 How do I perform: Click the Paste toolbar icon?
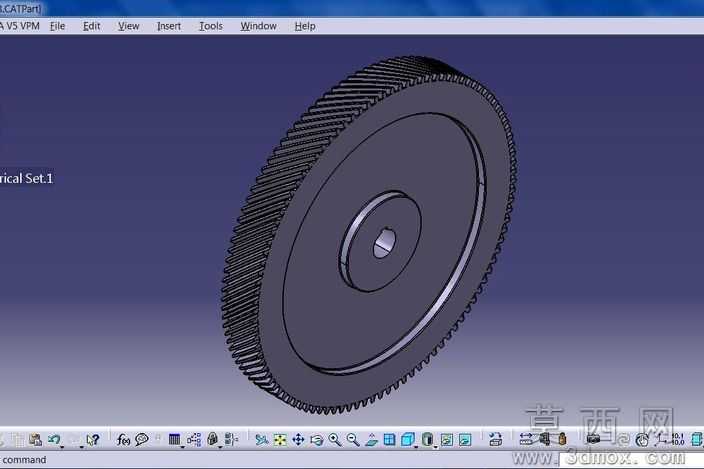tap(35, 439)
